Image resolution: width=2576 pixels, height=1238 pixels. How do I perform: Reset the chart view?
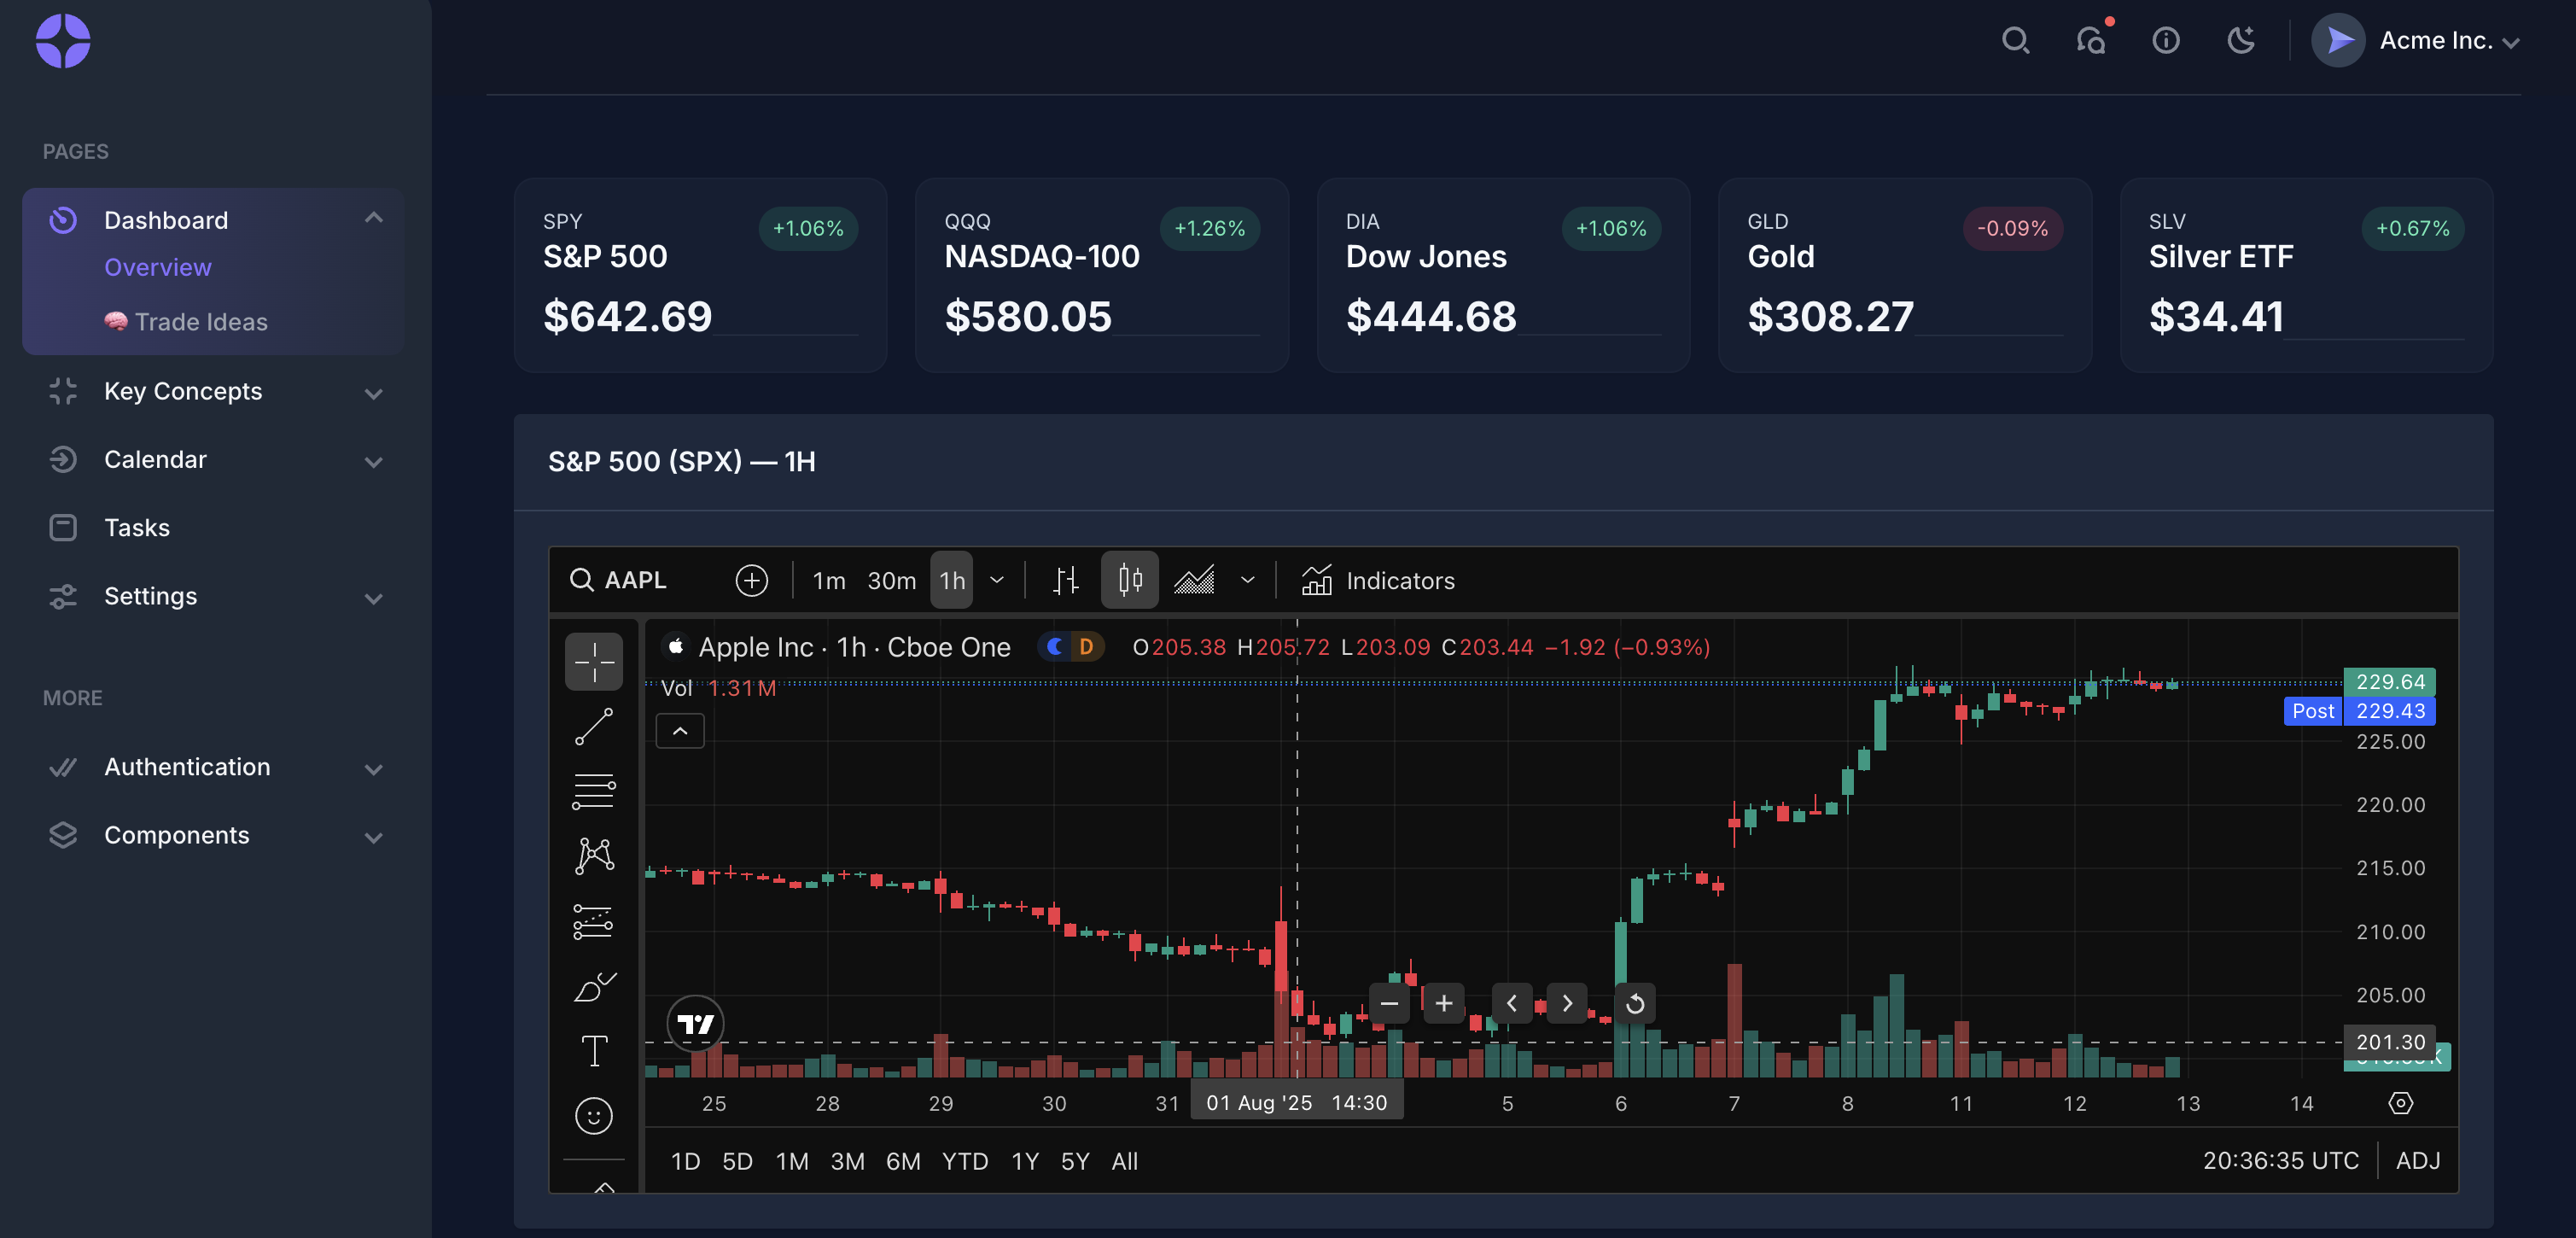click(1635, 1003)
